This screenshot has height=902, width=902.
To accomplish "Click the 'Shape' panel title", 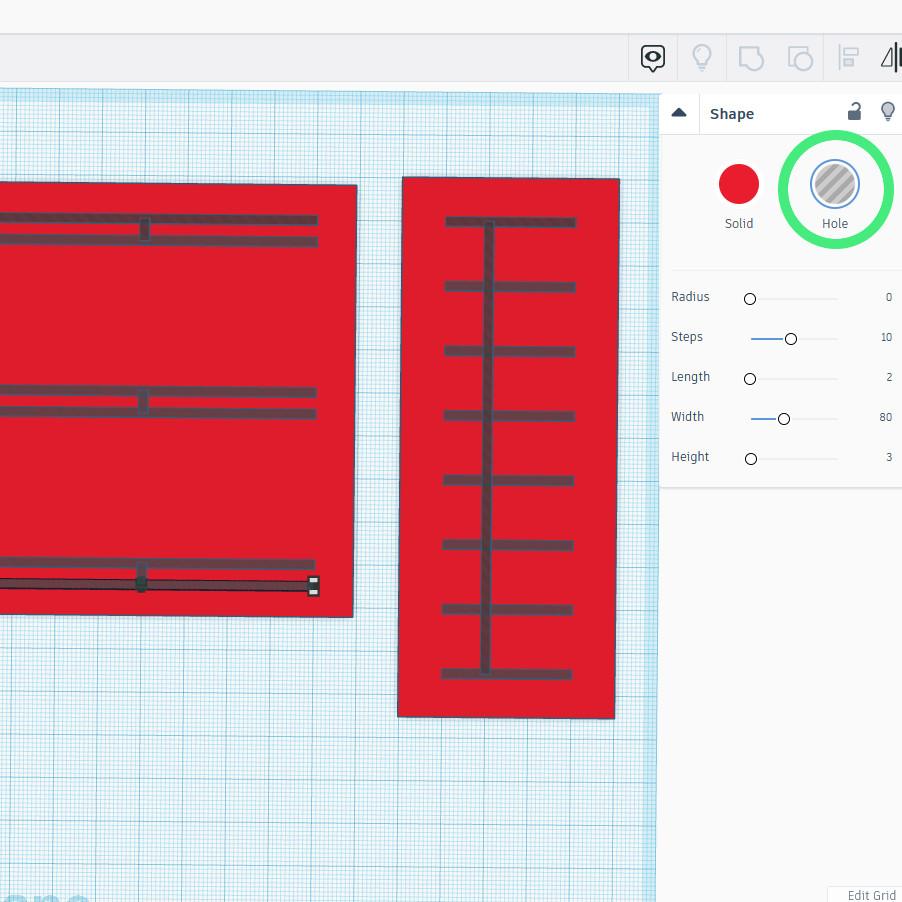I will [x=732, y=114].
